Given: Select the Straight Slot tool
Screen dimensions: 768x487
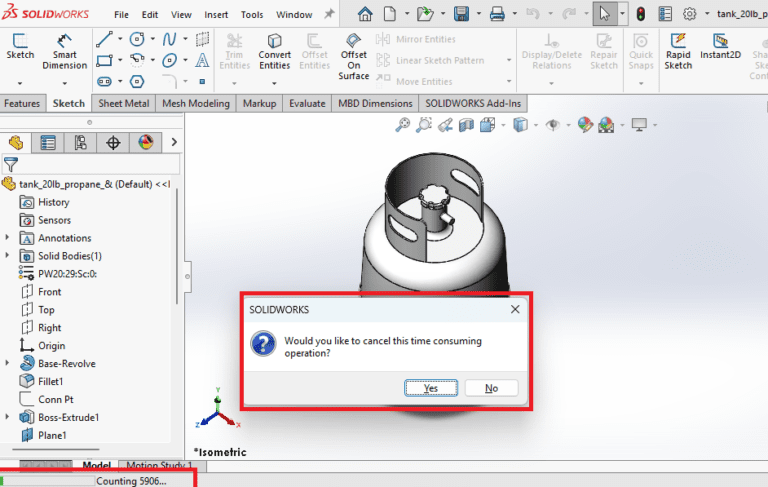Looking at the screenshot, I should click(104, 81).
